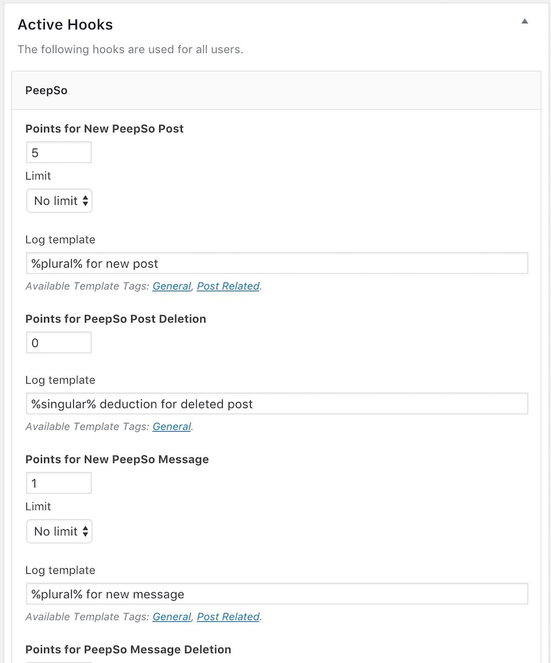This screenshot has height=663, width=551.
Task: Focus the New PeepSo Message points field
Action: point(59,483)
